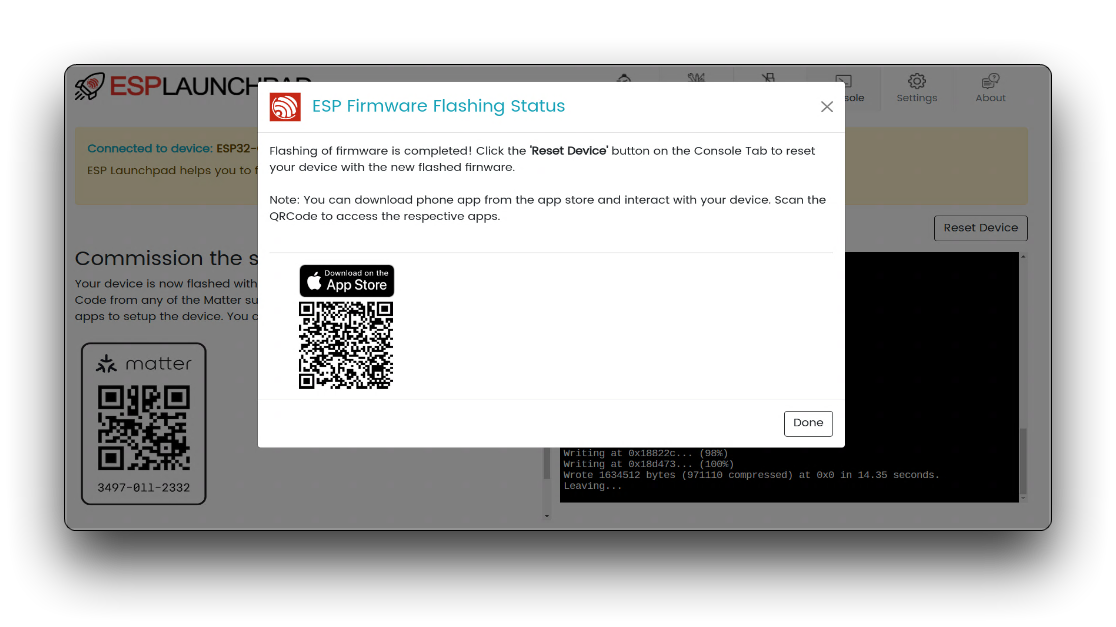Screen dimensions: 1116x627
Task: Click the 'Writing at 0x18d473... (100%)' line
Action: tap(648, 464)
